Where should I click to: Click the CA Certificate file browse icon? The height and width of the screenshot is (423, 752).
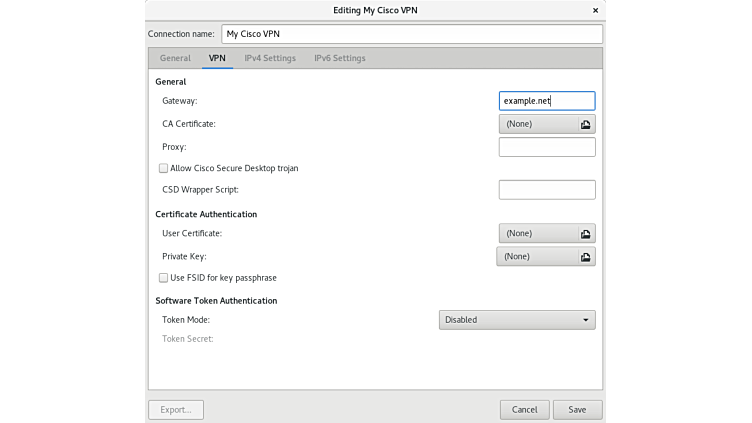point(585,124)
